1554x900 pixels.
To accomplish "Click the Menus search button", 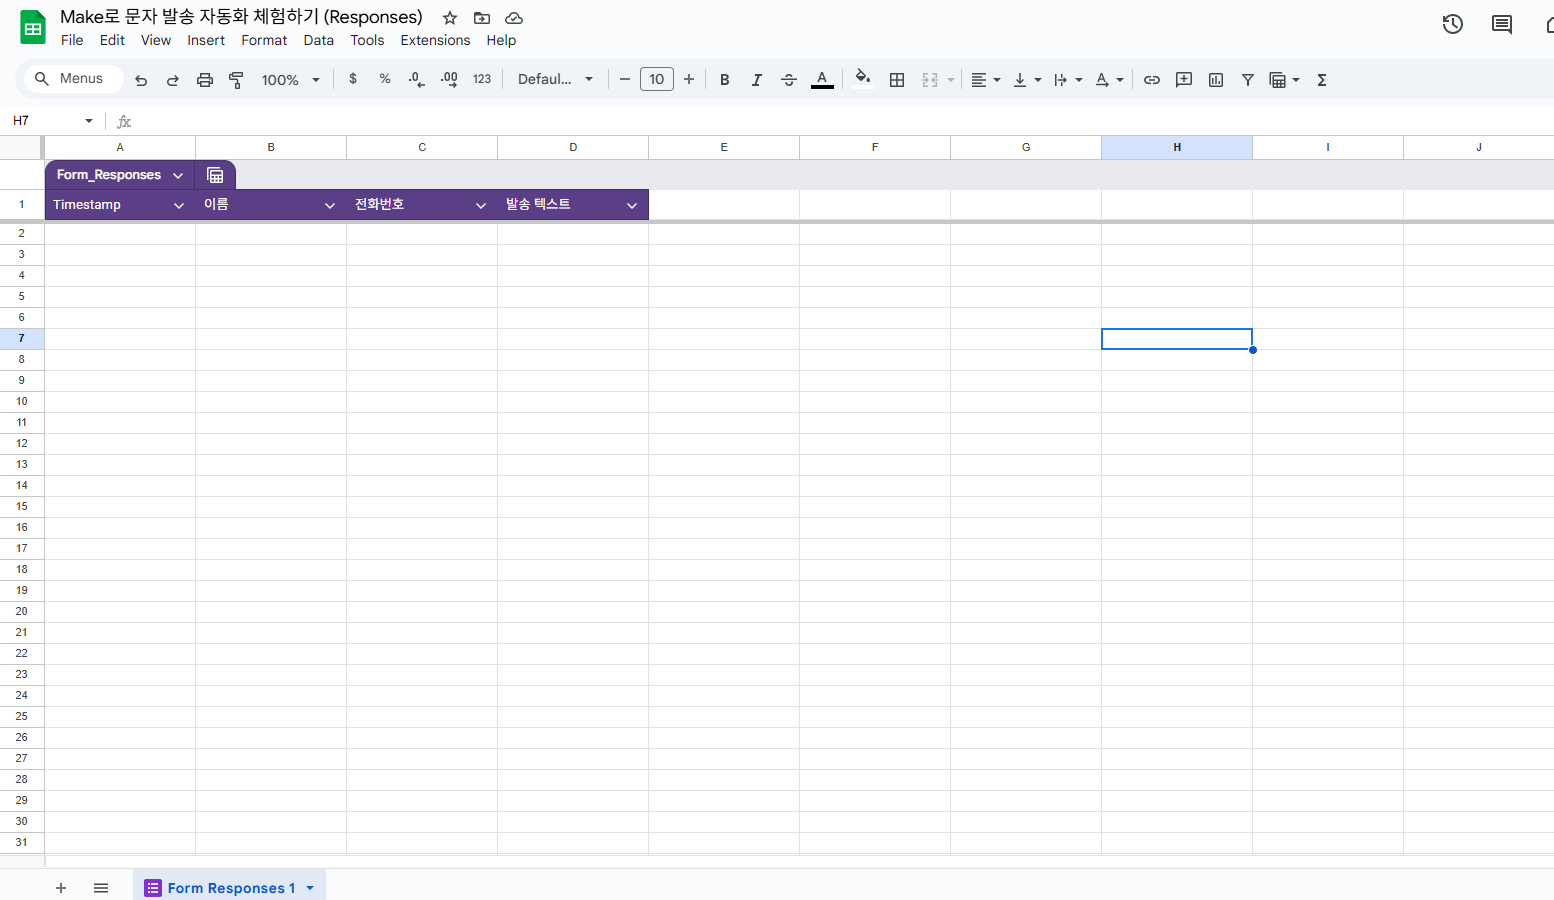I will (70, 79).
